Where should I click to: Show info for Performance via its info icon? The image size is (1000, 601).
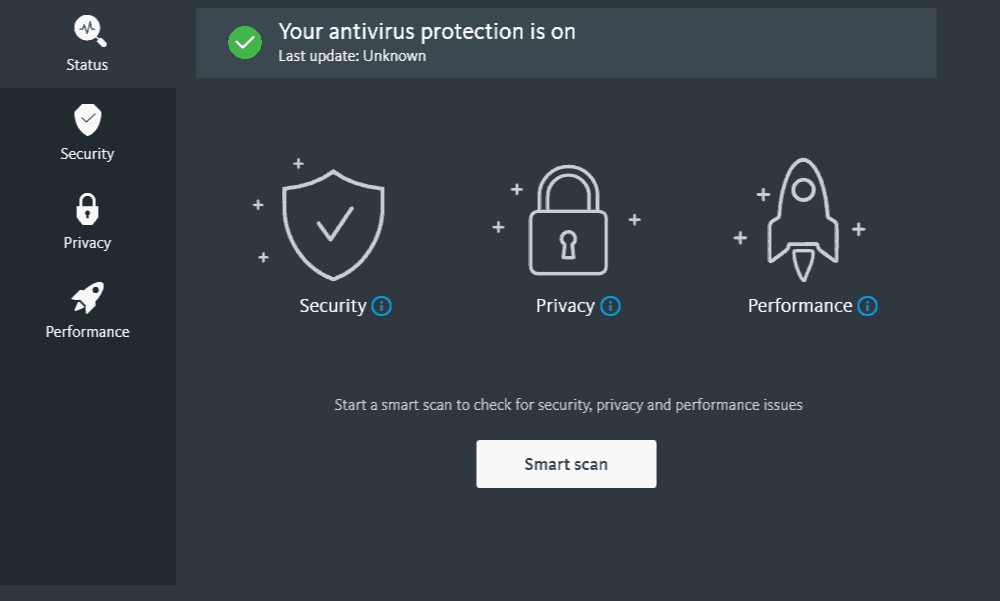(x=867, y=306)
